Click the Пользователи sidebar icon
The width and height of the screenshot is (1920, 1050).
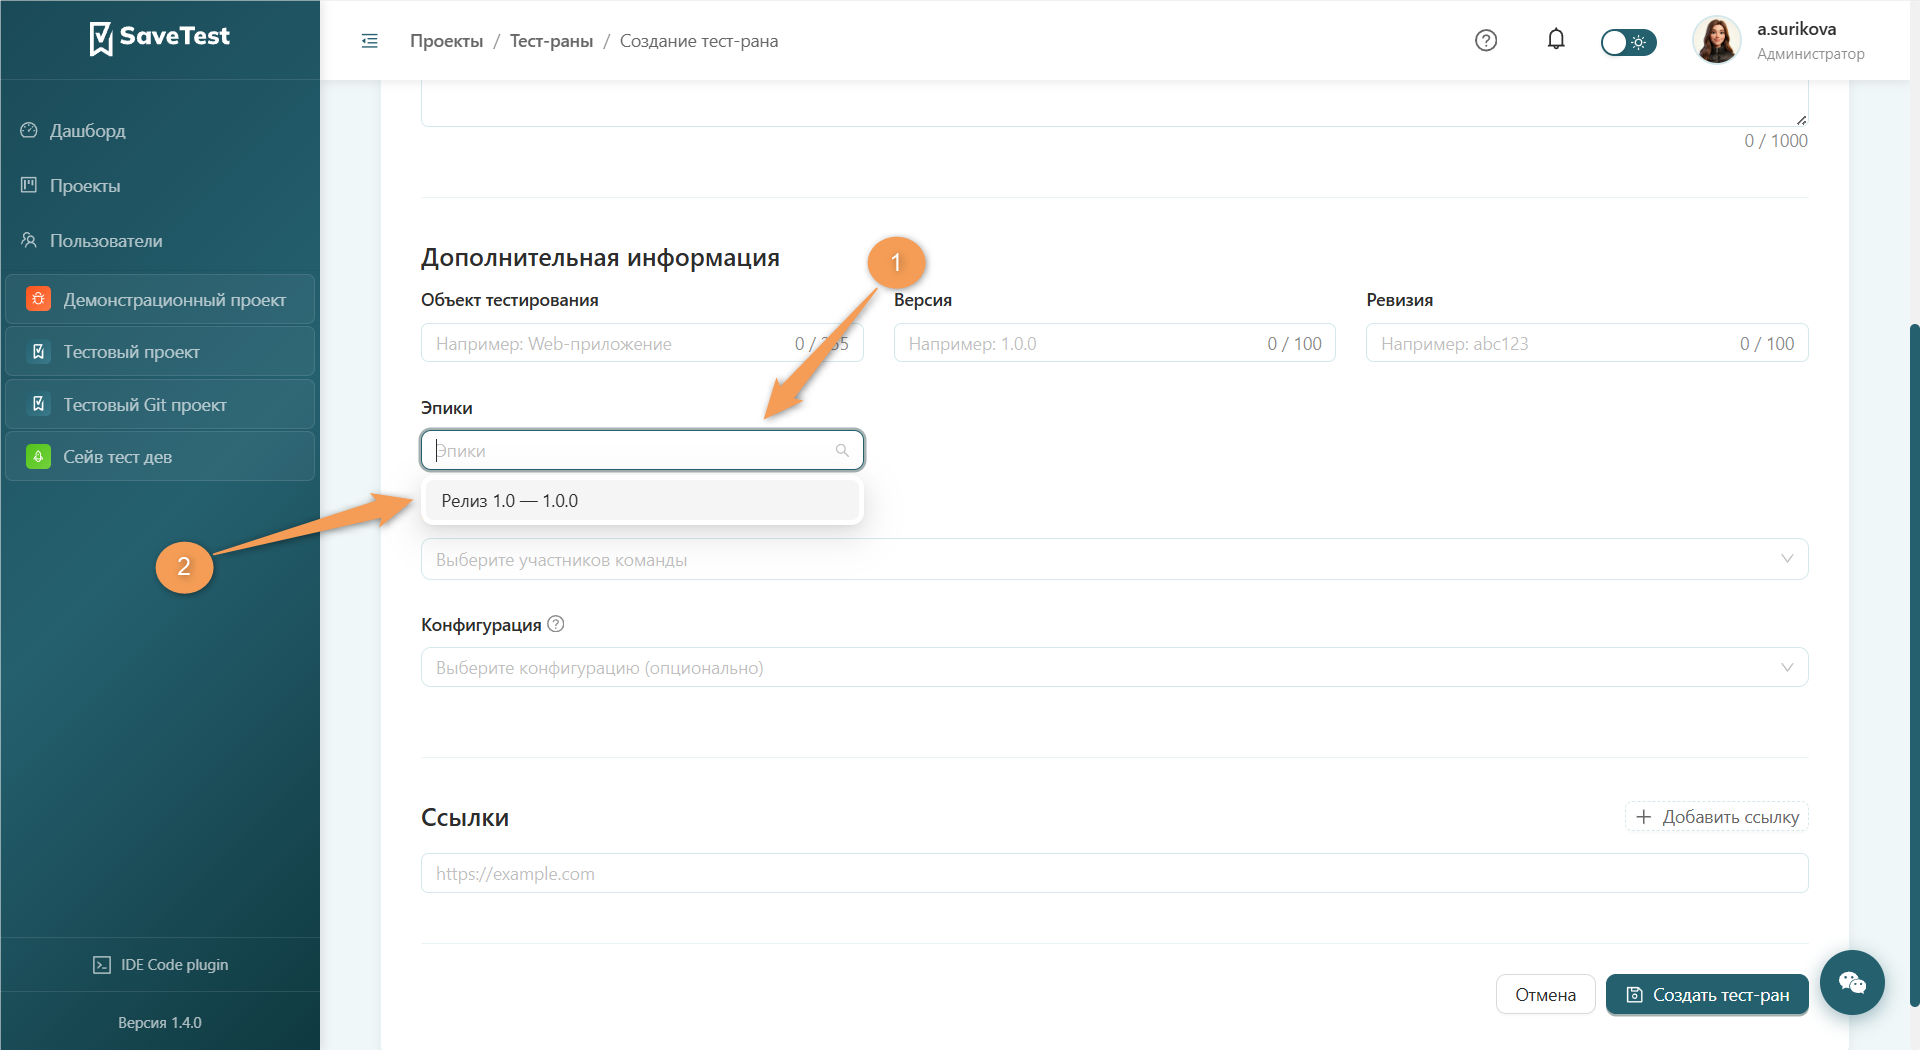29,240
